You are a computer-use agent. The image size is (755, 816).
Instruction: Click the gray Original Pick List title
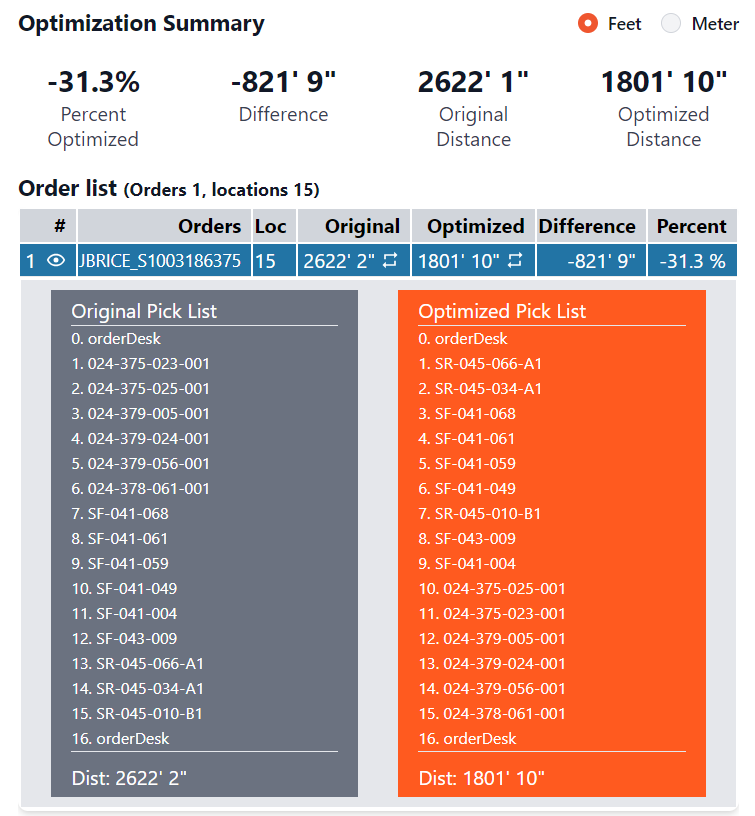[x=144, y=311]
